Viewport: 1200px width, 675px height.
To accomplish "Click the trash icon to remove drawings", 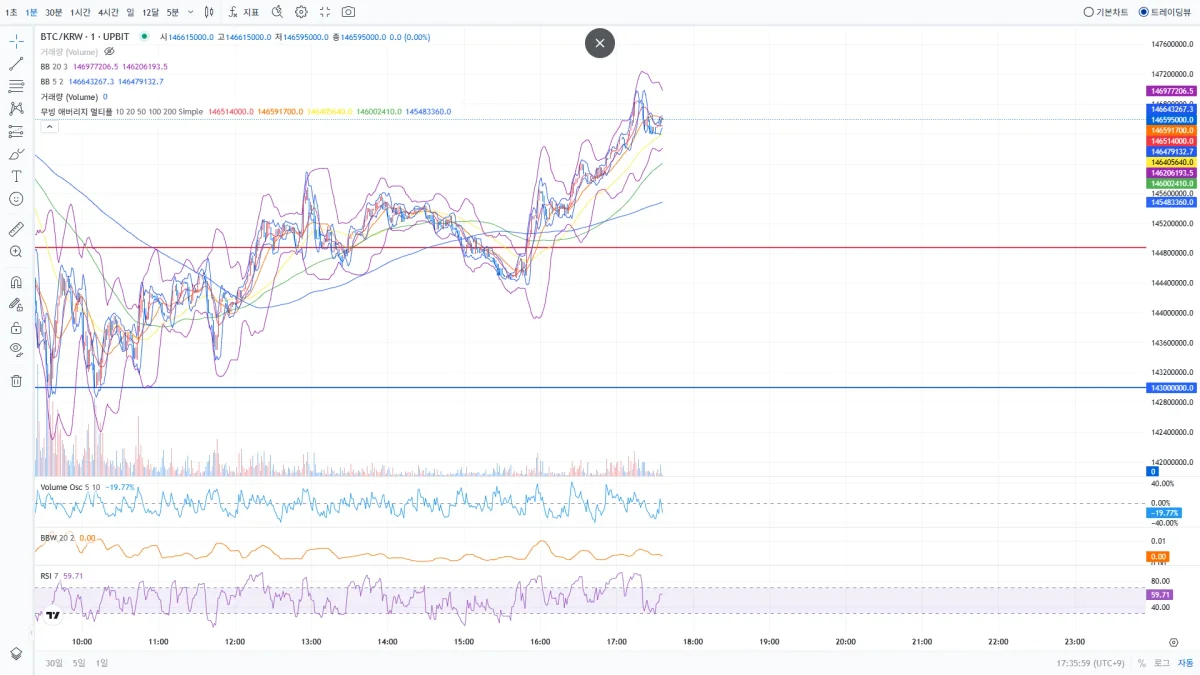I will (16, 380).
